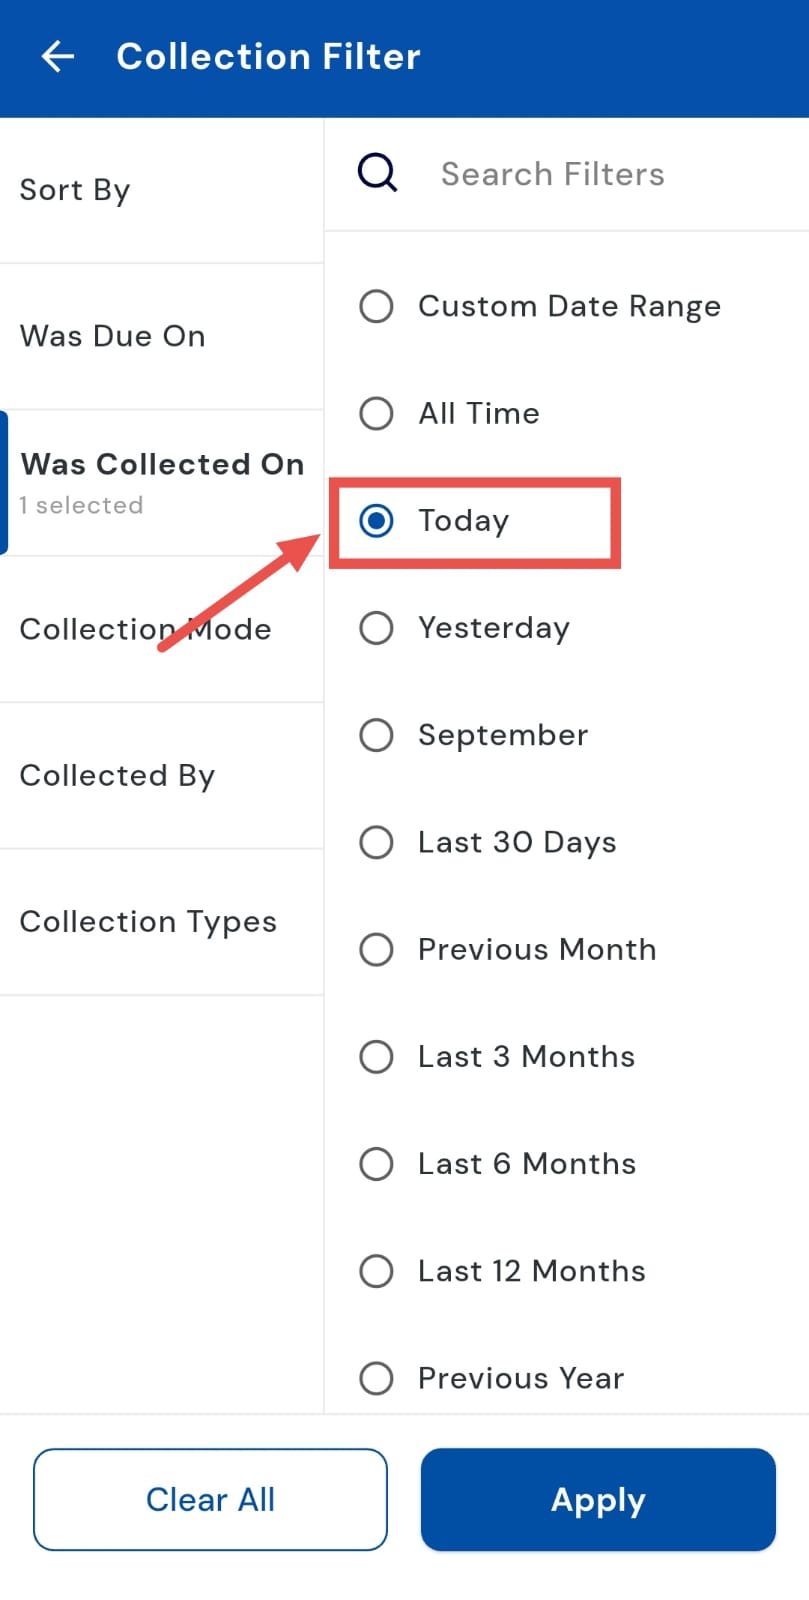Tap the back arrow icon
Image resolution: width=809 pixels, height=1600 pixels.
(x=58, y=57)
